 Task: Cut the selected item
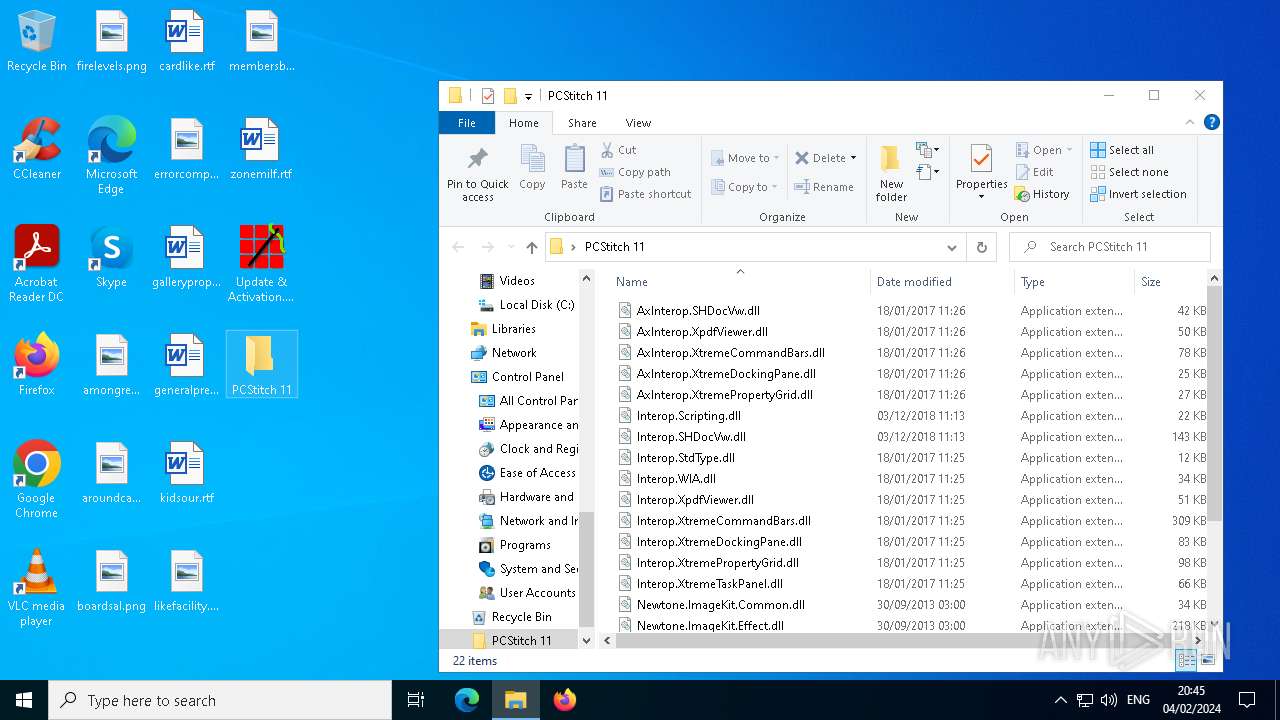618,150
